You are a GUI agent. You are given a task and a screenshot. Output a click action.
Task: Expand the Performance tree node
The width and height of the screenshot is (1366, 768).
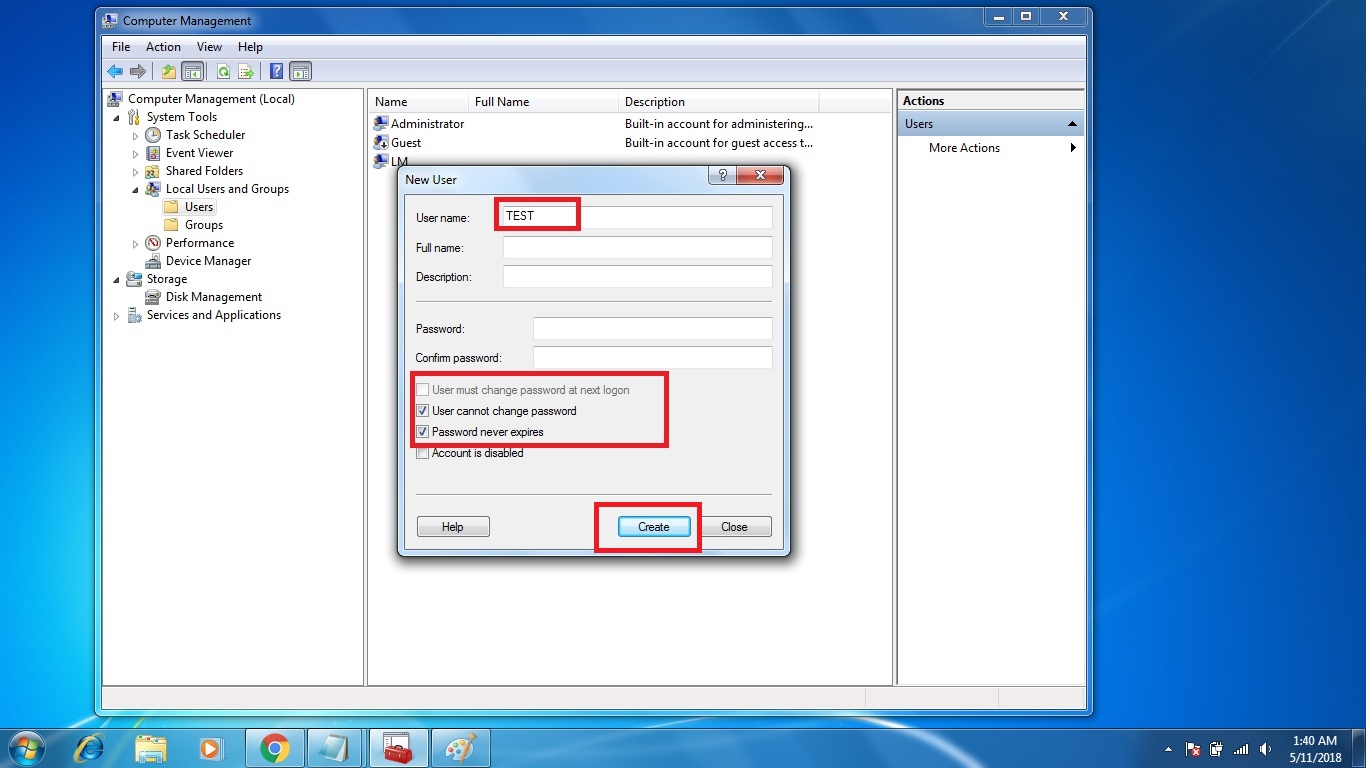click(135, 242)
